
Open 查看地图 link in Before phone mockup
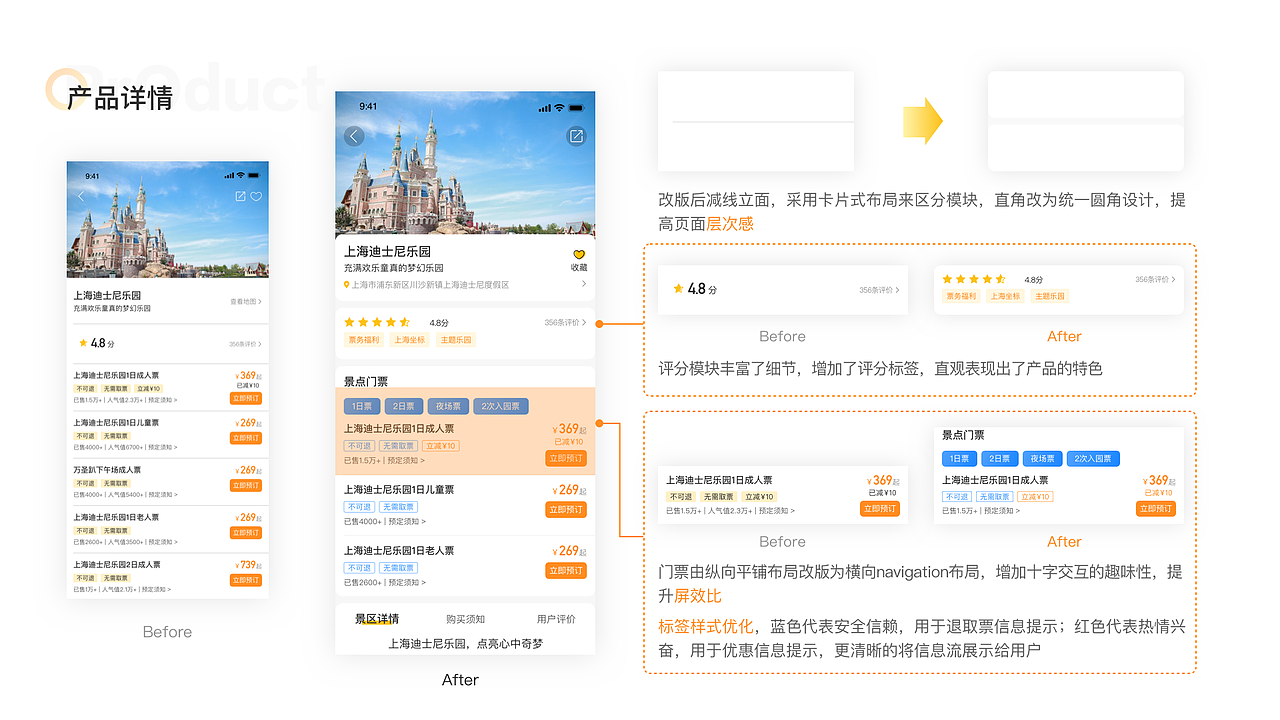pos(246,301)
